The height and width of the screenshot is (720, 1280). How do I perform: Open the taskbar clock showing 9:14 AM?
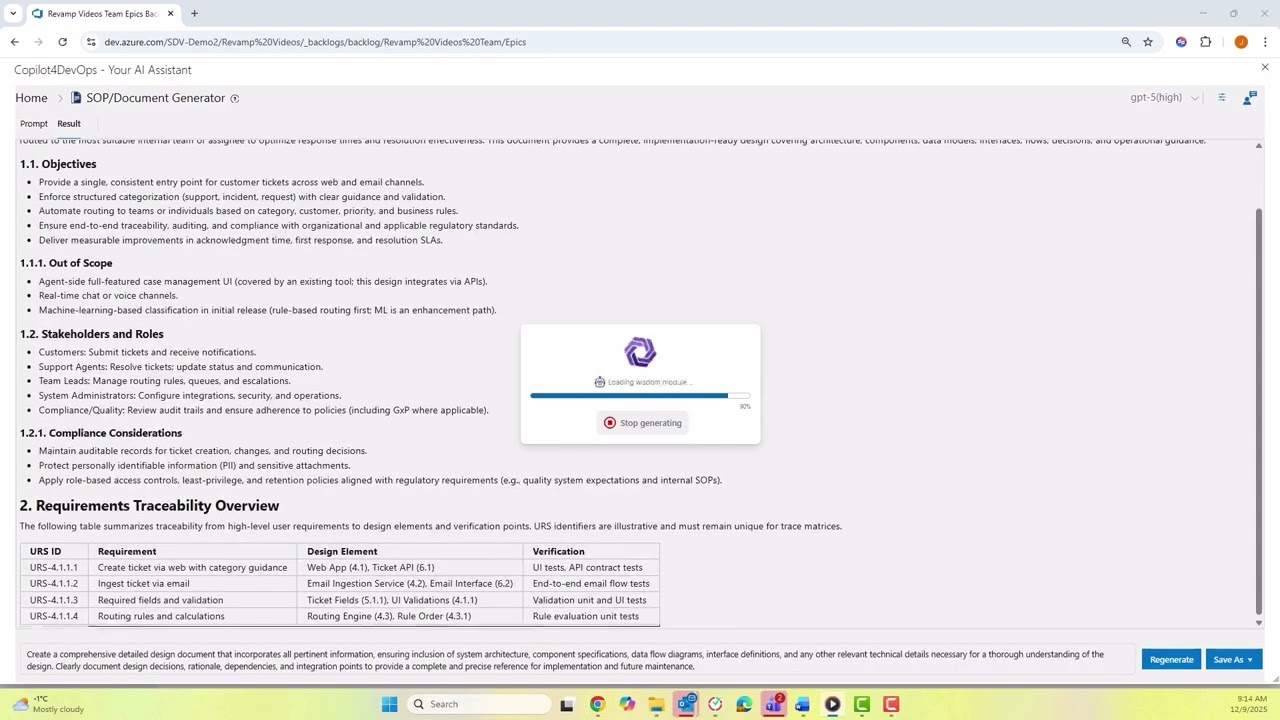coord(1251,704)
